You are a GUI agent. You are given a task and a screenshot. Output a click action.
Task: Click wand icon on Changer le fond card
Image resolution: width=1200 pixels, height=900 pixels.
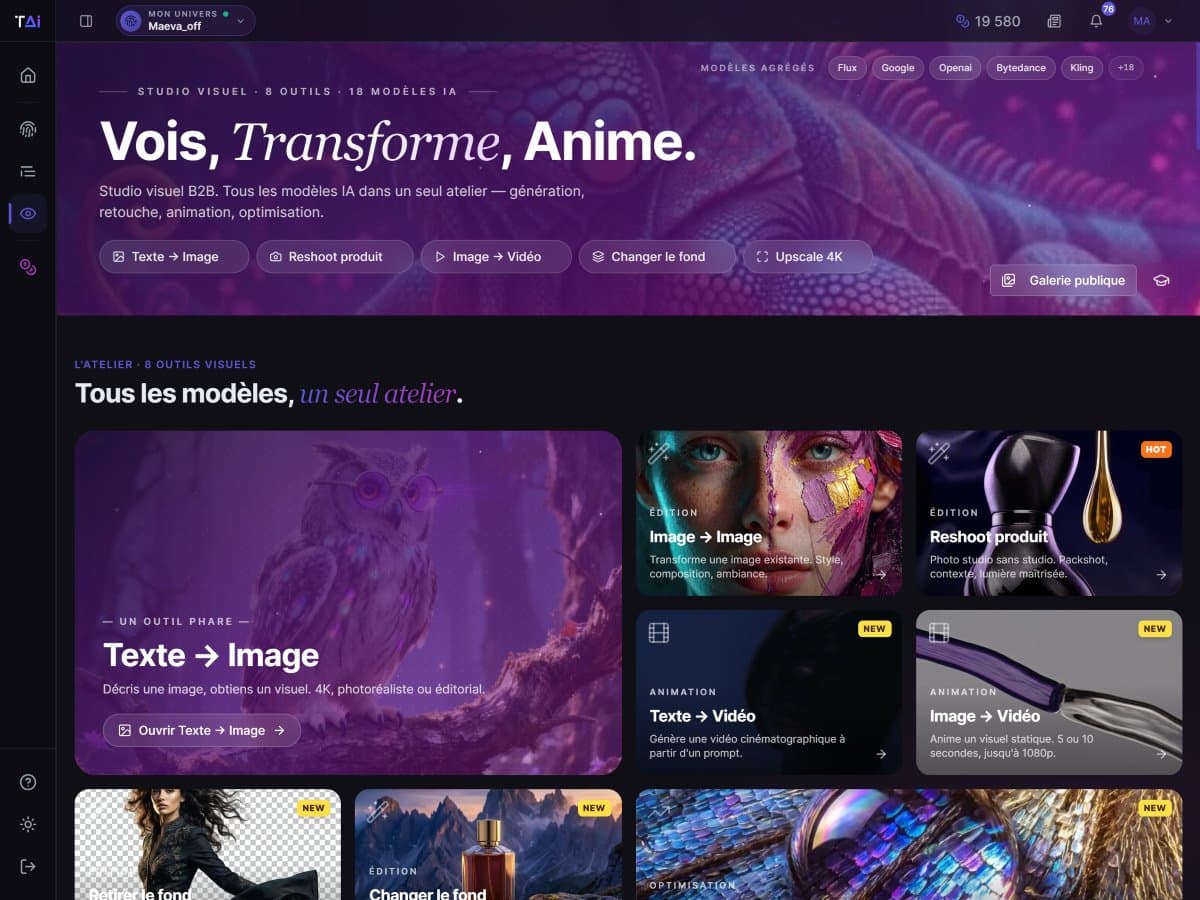click(x=377, y=811)
